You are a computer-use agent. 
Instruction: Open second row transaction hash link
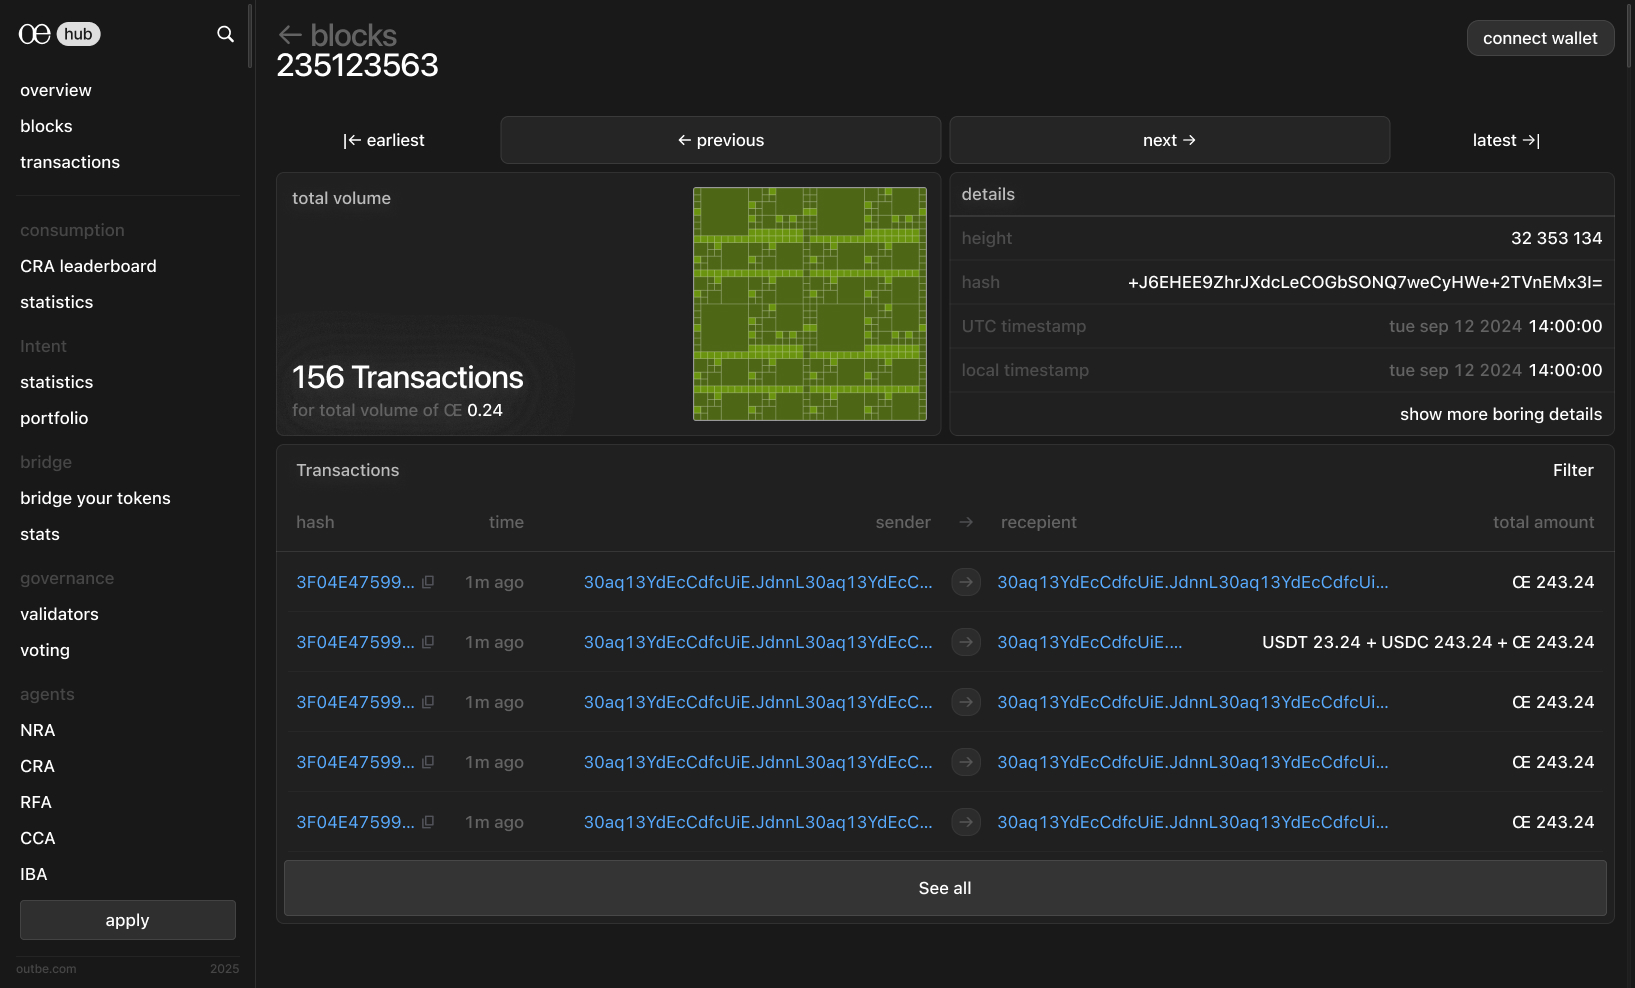pyautogui.click(x=355, y=642)
